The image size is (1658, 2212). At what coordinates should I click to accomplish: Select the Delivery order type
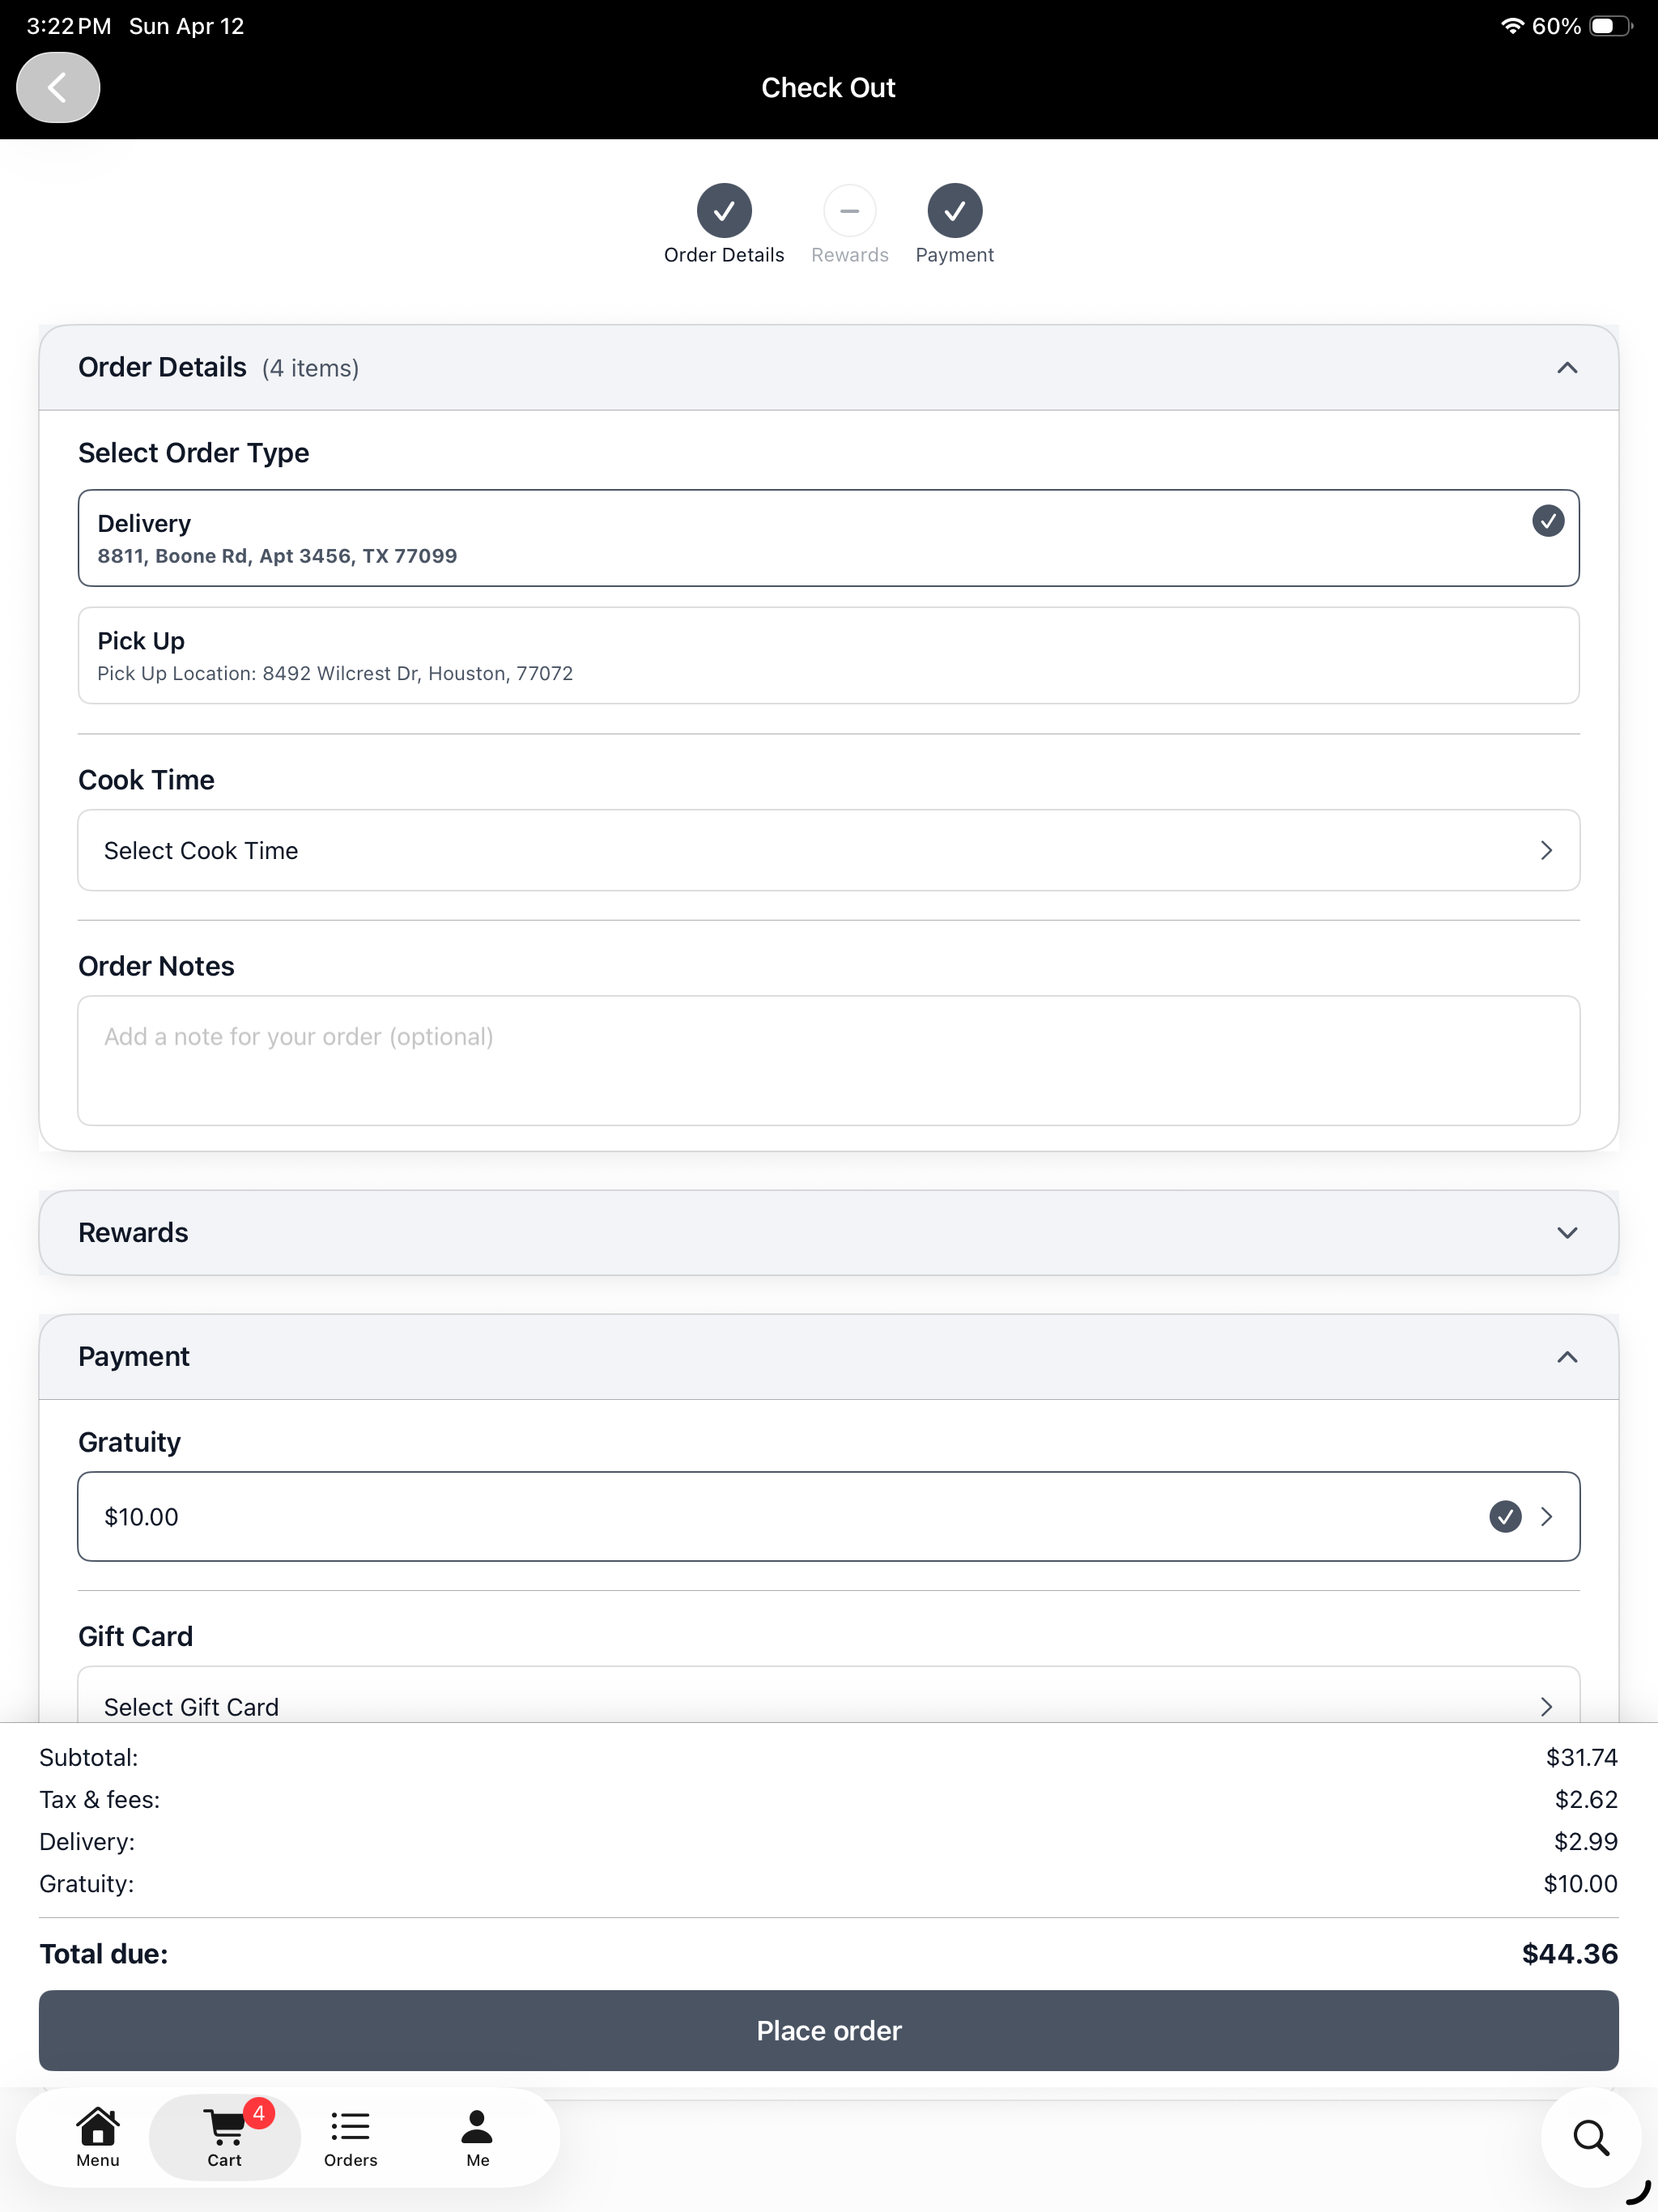click(x=829, y=538)
